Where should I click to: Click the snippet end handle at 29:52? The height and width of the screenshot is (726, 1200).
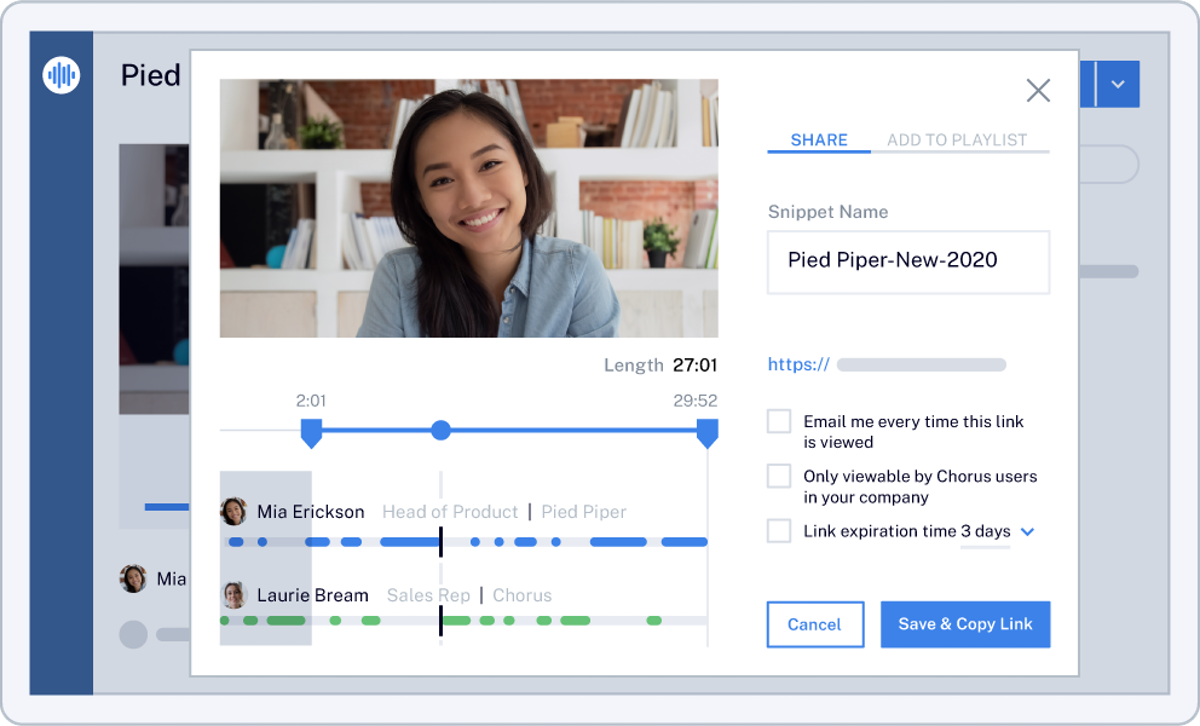[707, 433]
